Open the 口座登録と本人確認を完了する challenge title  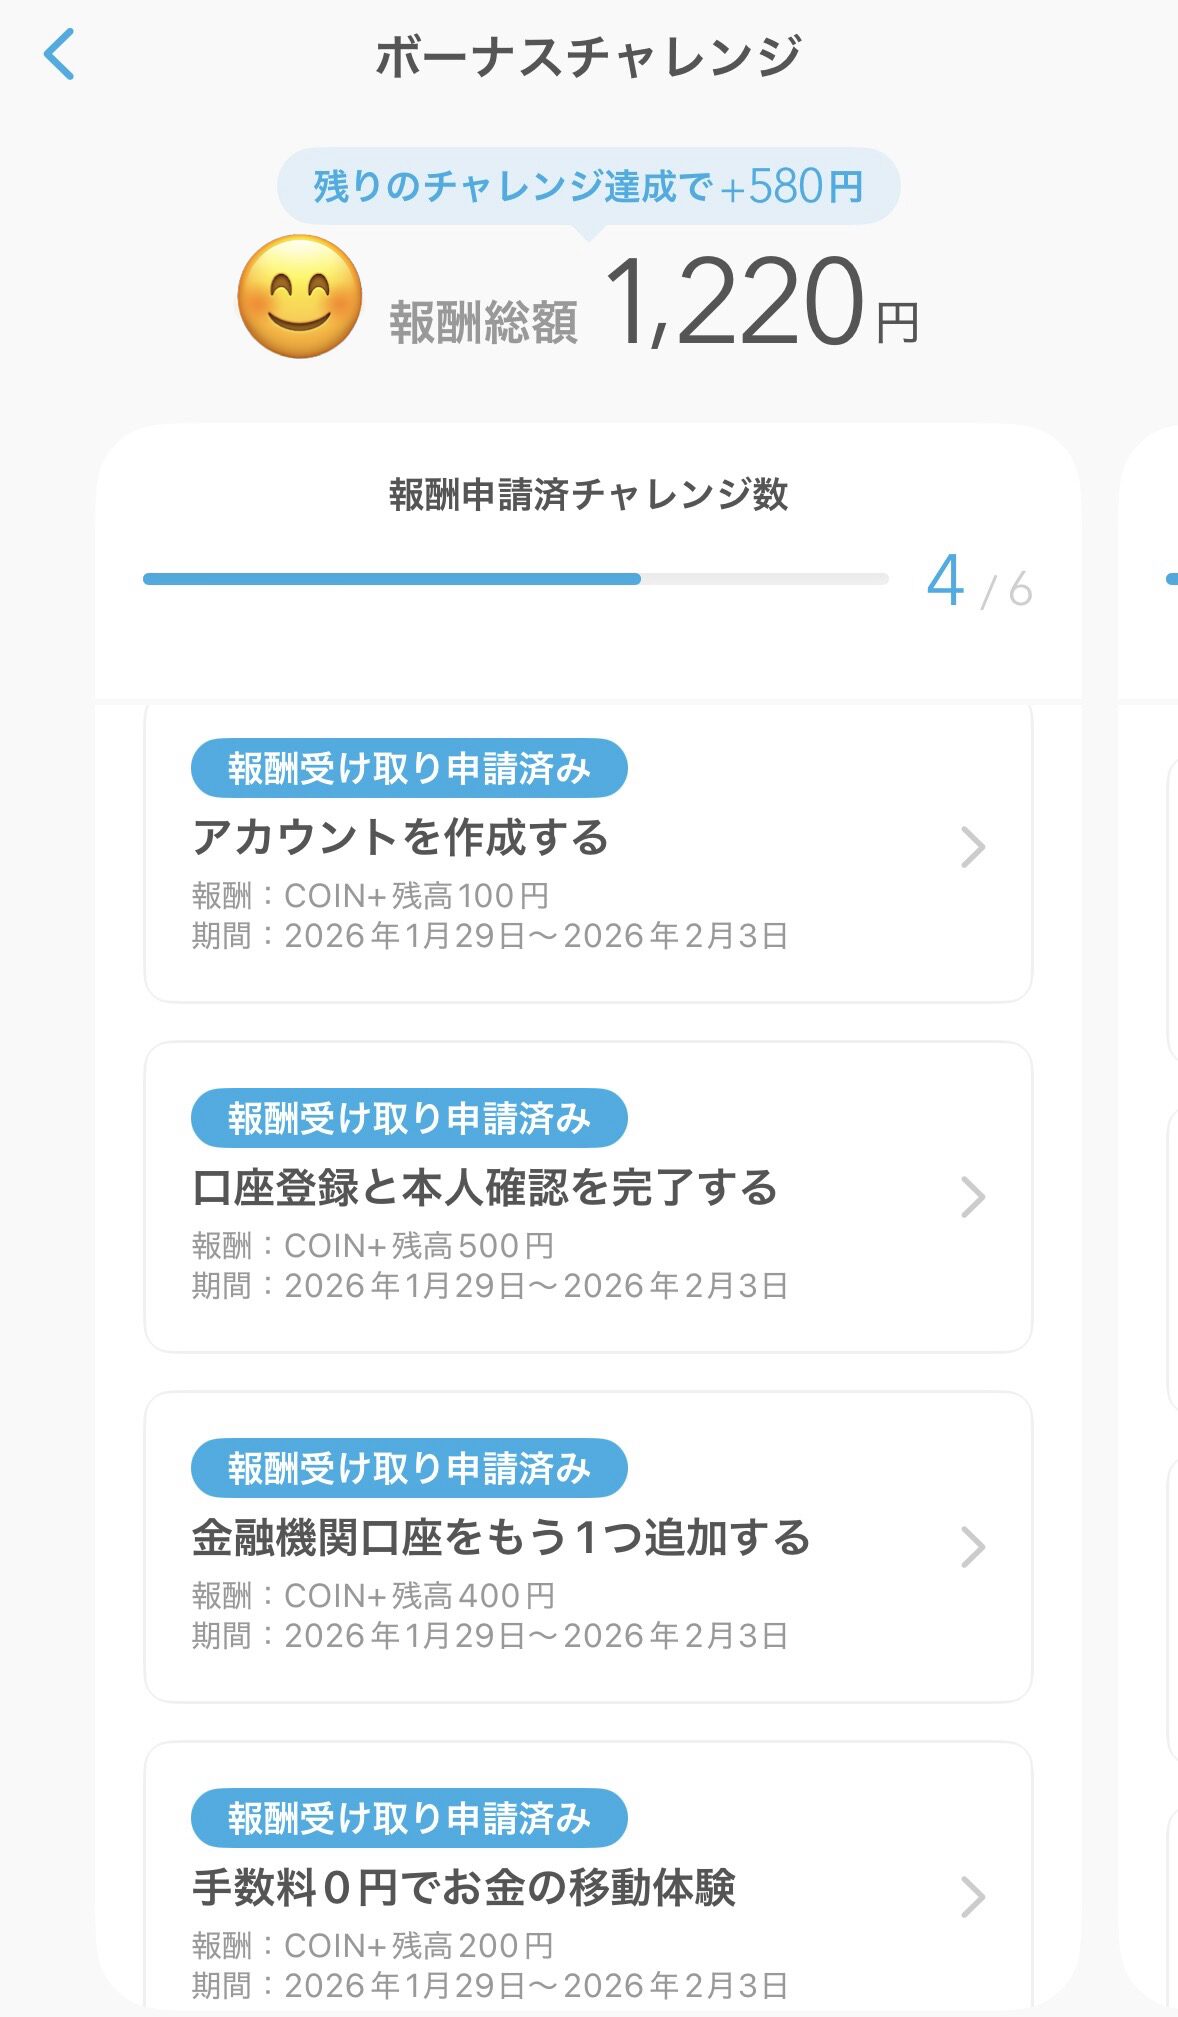coord(485,1188)
